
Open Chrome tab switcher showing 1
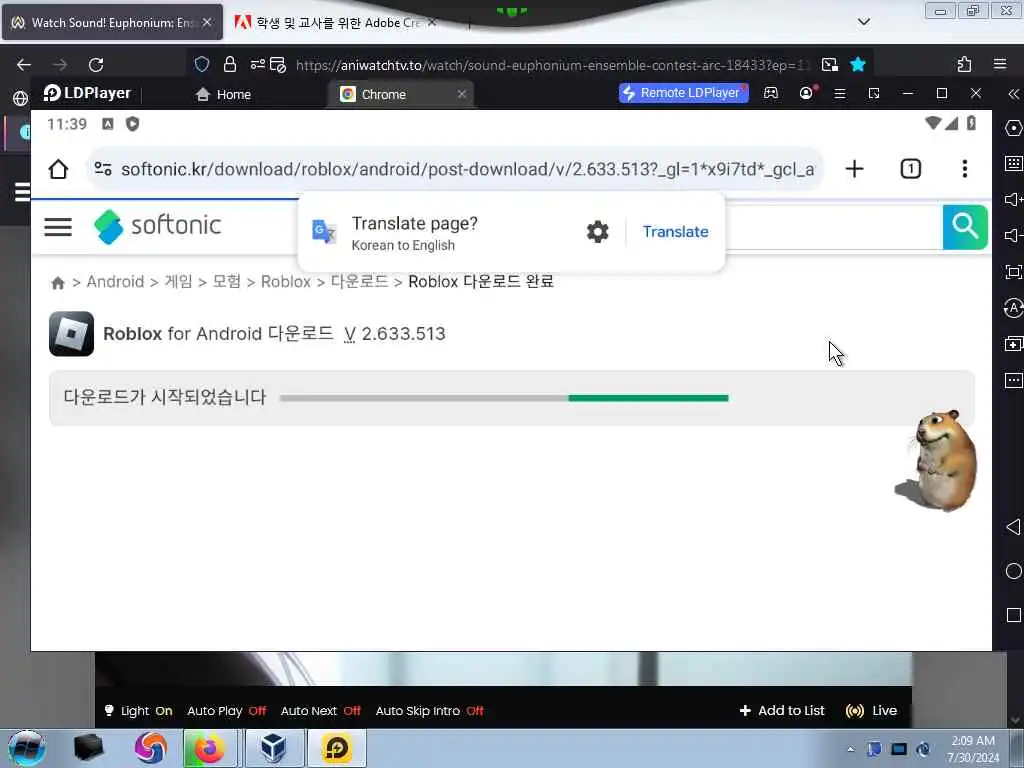(x=910, y=169)
